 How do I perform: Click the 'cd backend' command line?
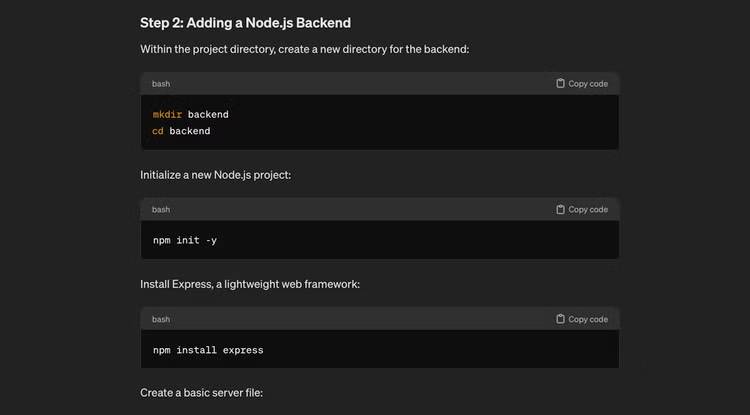pyautogui.click(x=181, y=131)
